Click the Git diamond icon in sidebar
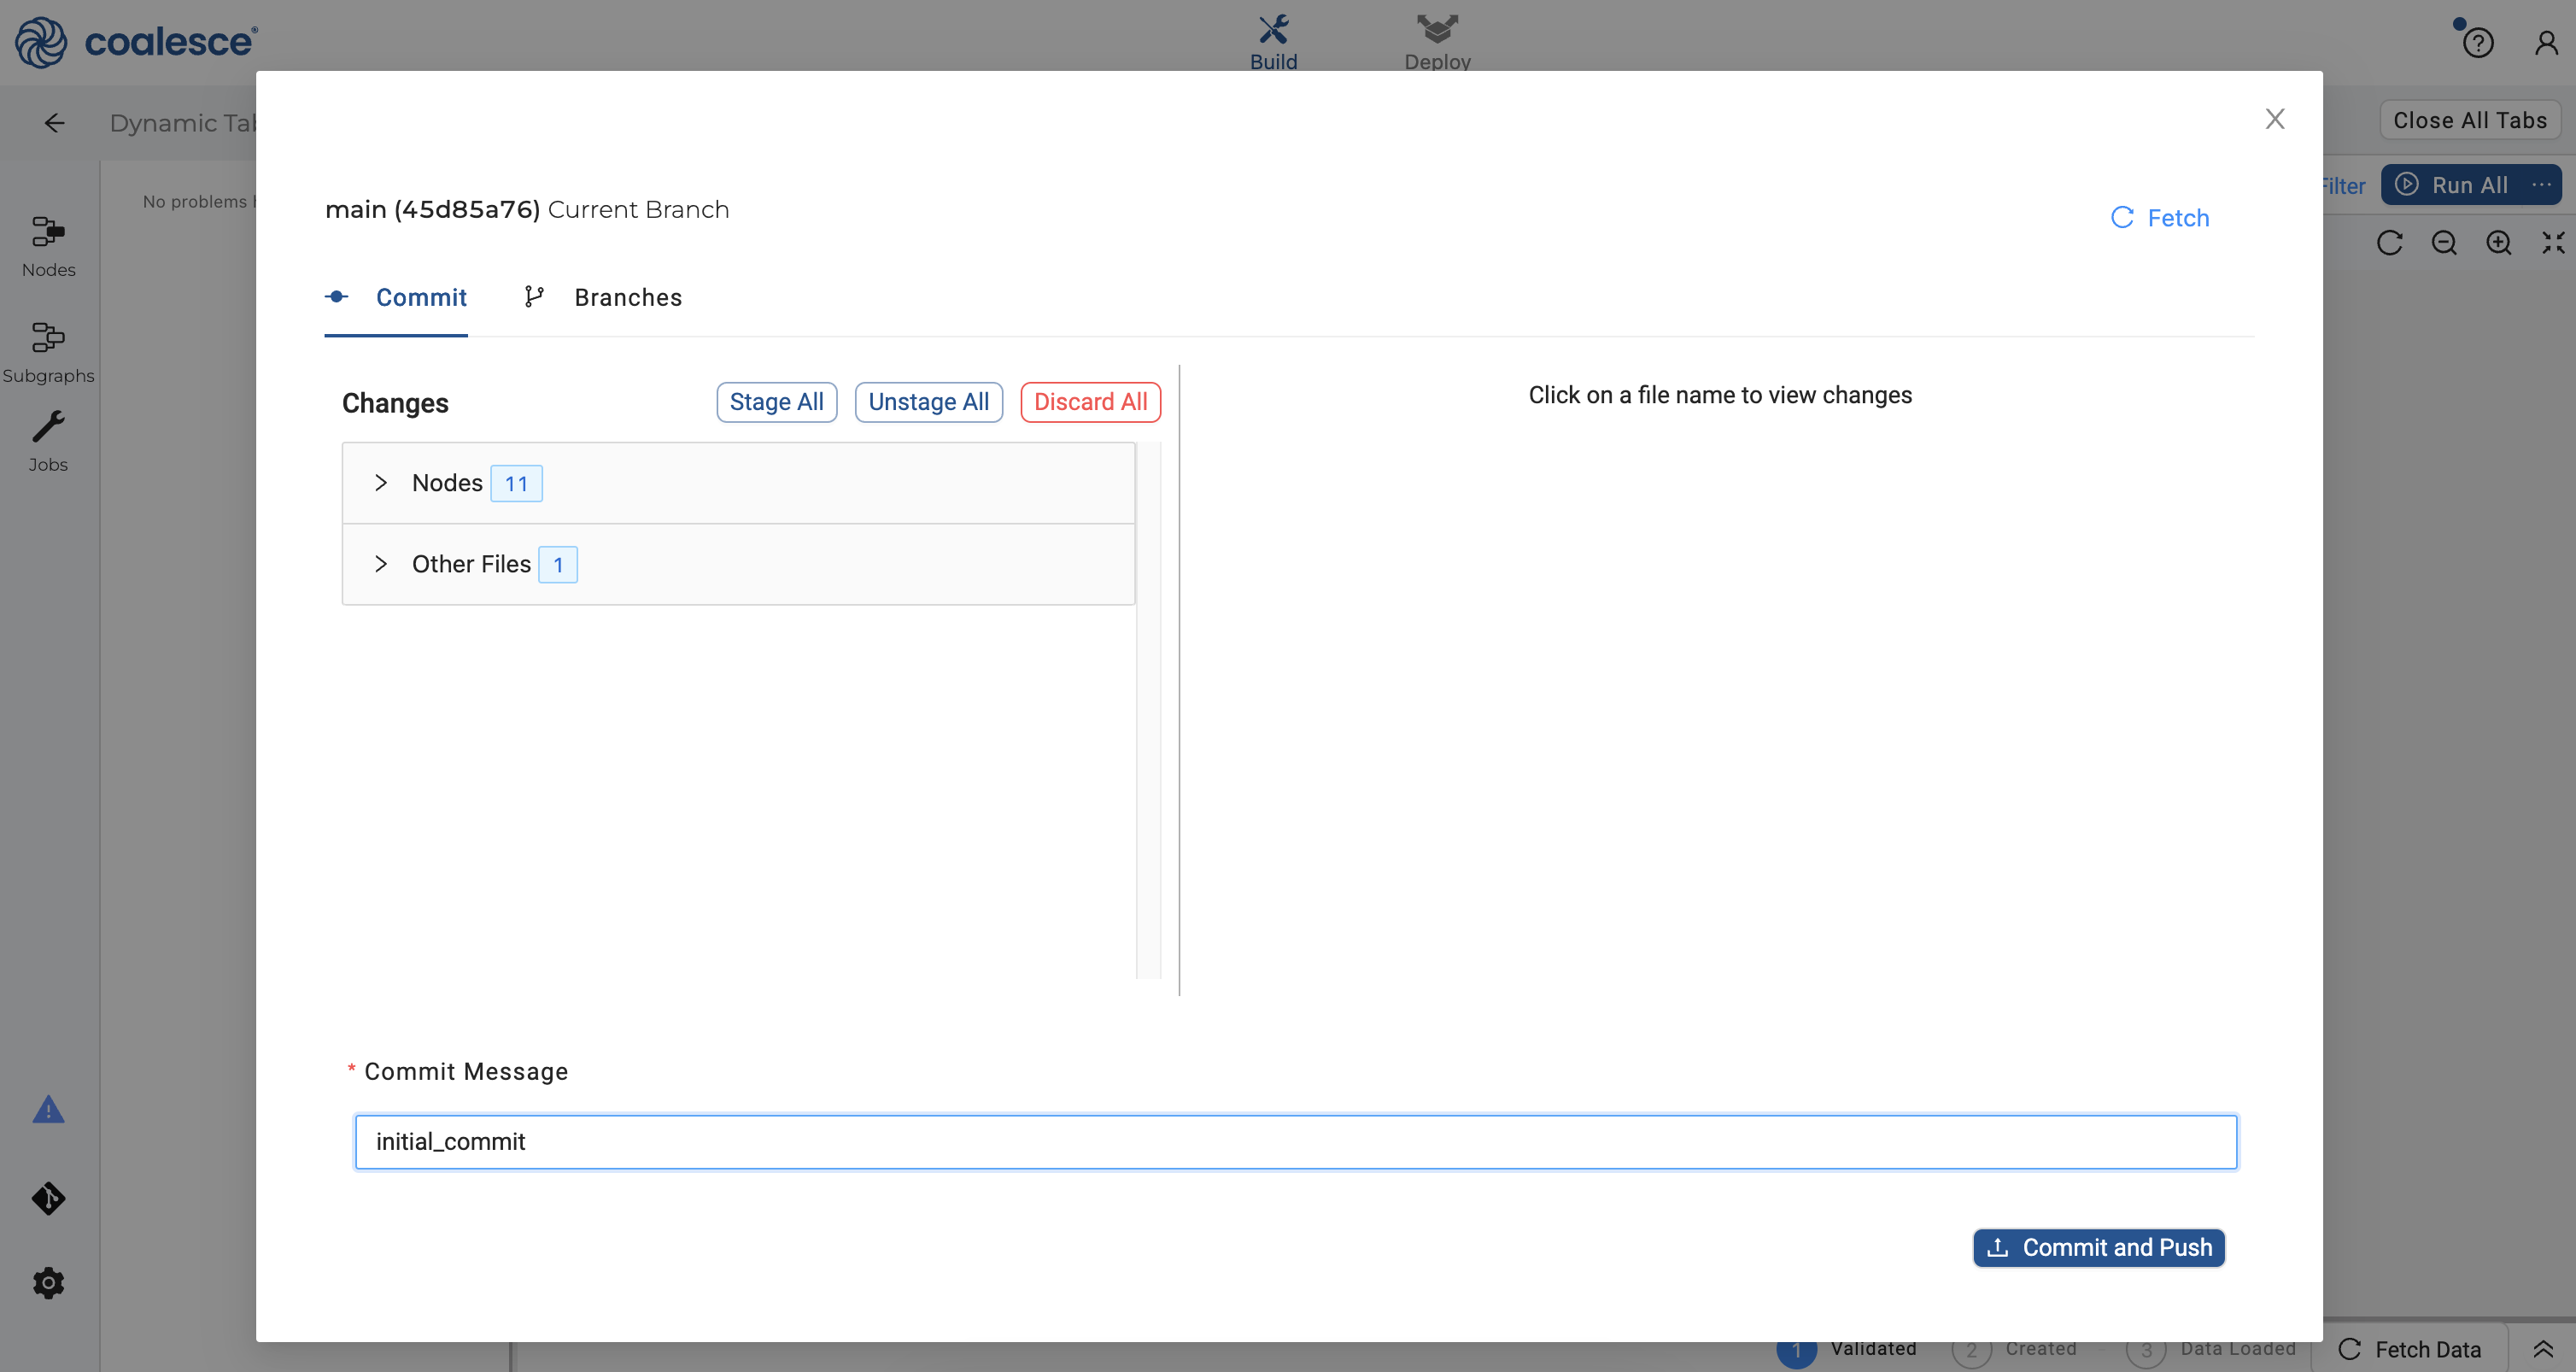 48,1198
